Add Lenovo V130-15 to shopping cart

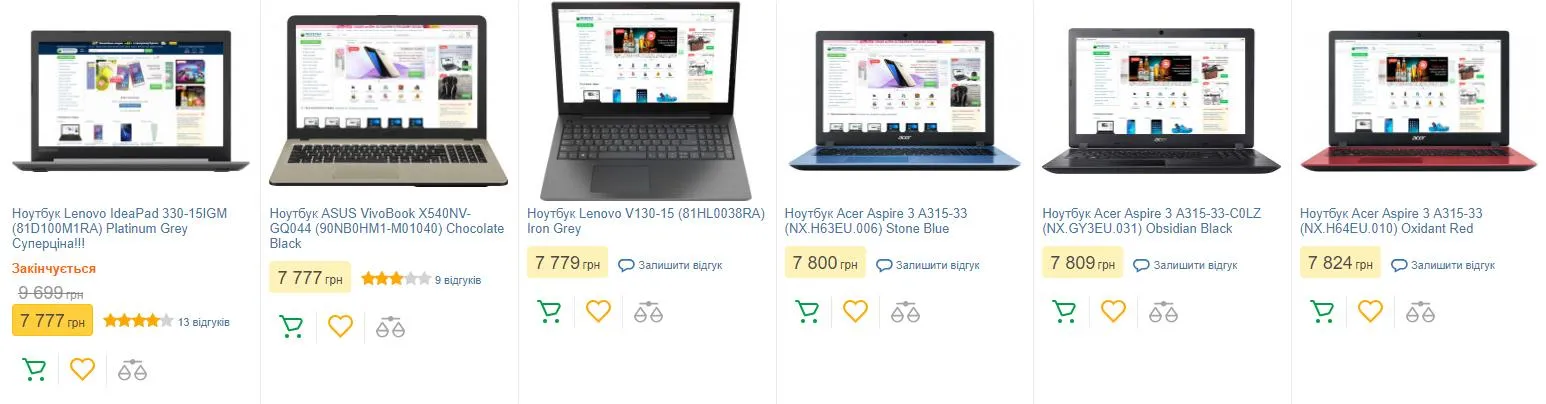549,311
